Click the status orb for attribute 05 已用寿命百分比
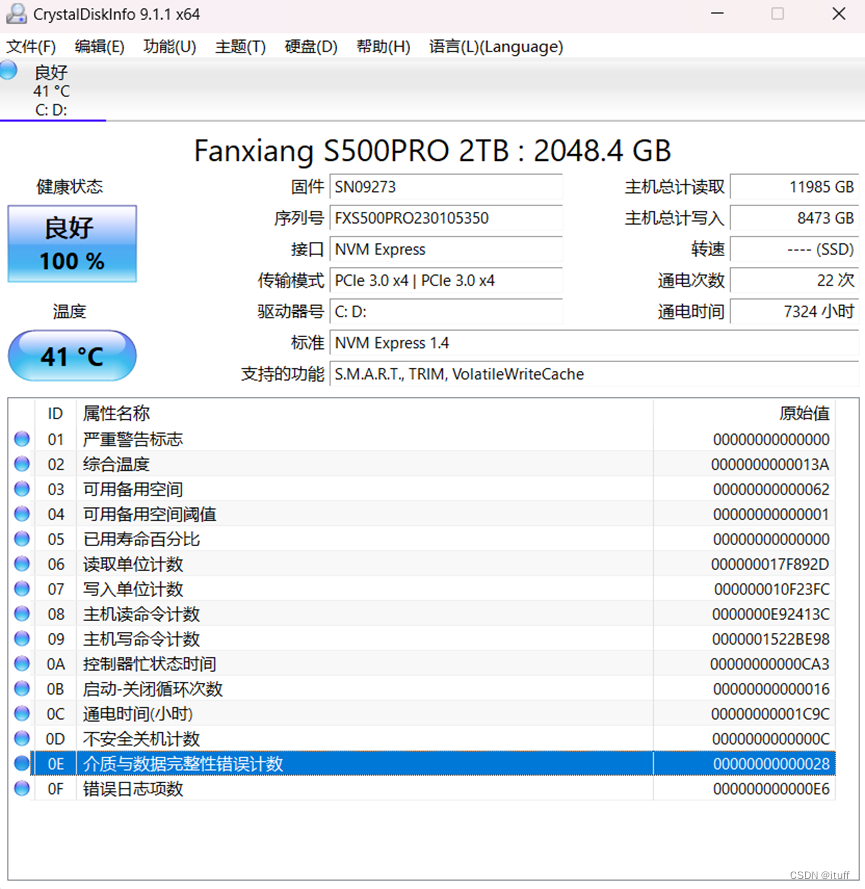This screenshot has height=889, width=865. coord(22,539)
